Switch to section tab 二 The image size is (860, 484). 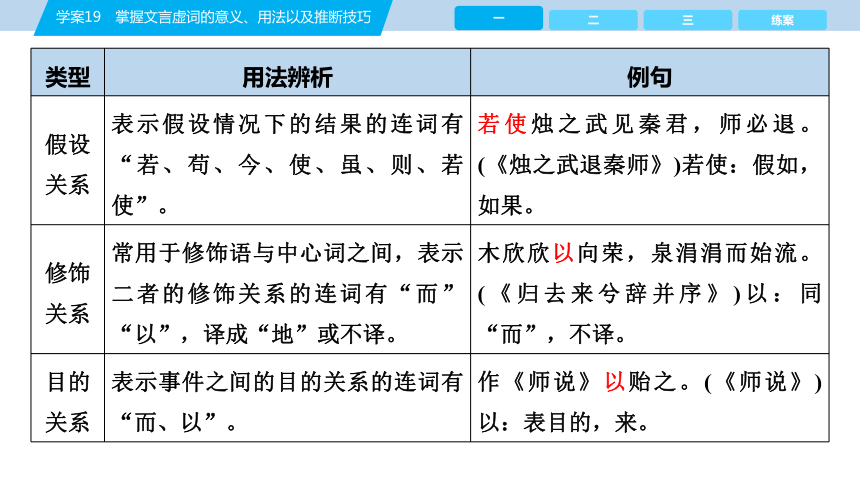click(x=593, y=20)
